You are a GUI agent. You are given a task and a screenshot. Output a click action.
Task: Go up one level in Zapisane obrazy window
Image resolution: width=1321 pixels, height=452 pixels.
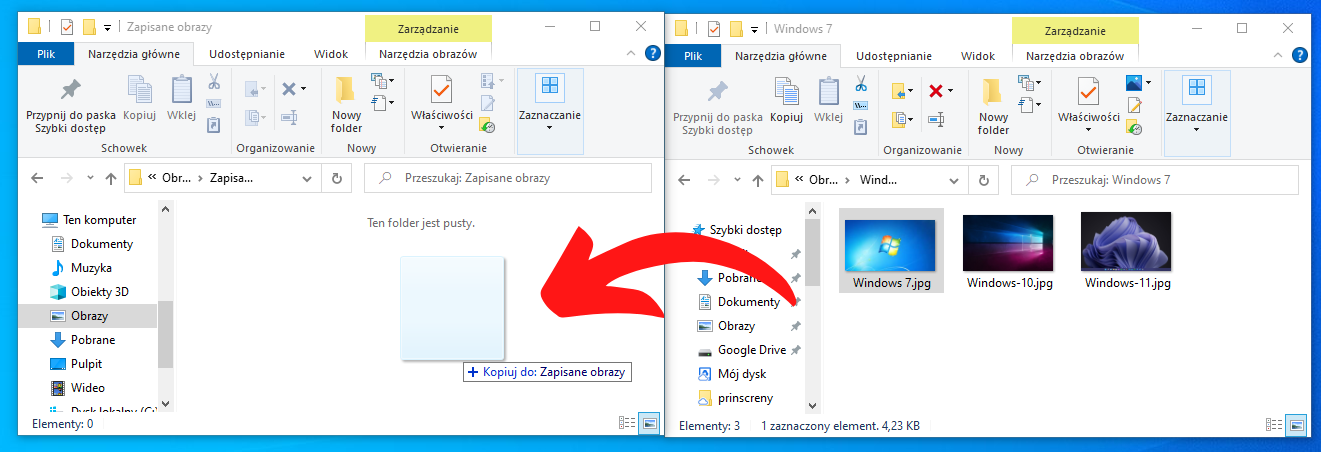coord(111,178)
